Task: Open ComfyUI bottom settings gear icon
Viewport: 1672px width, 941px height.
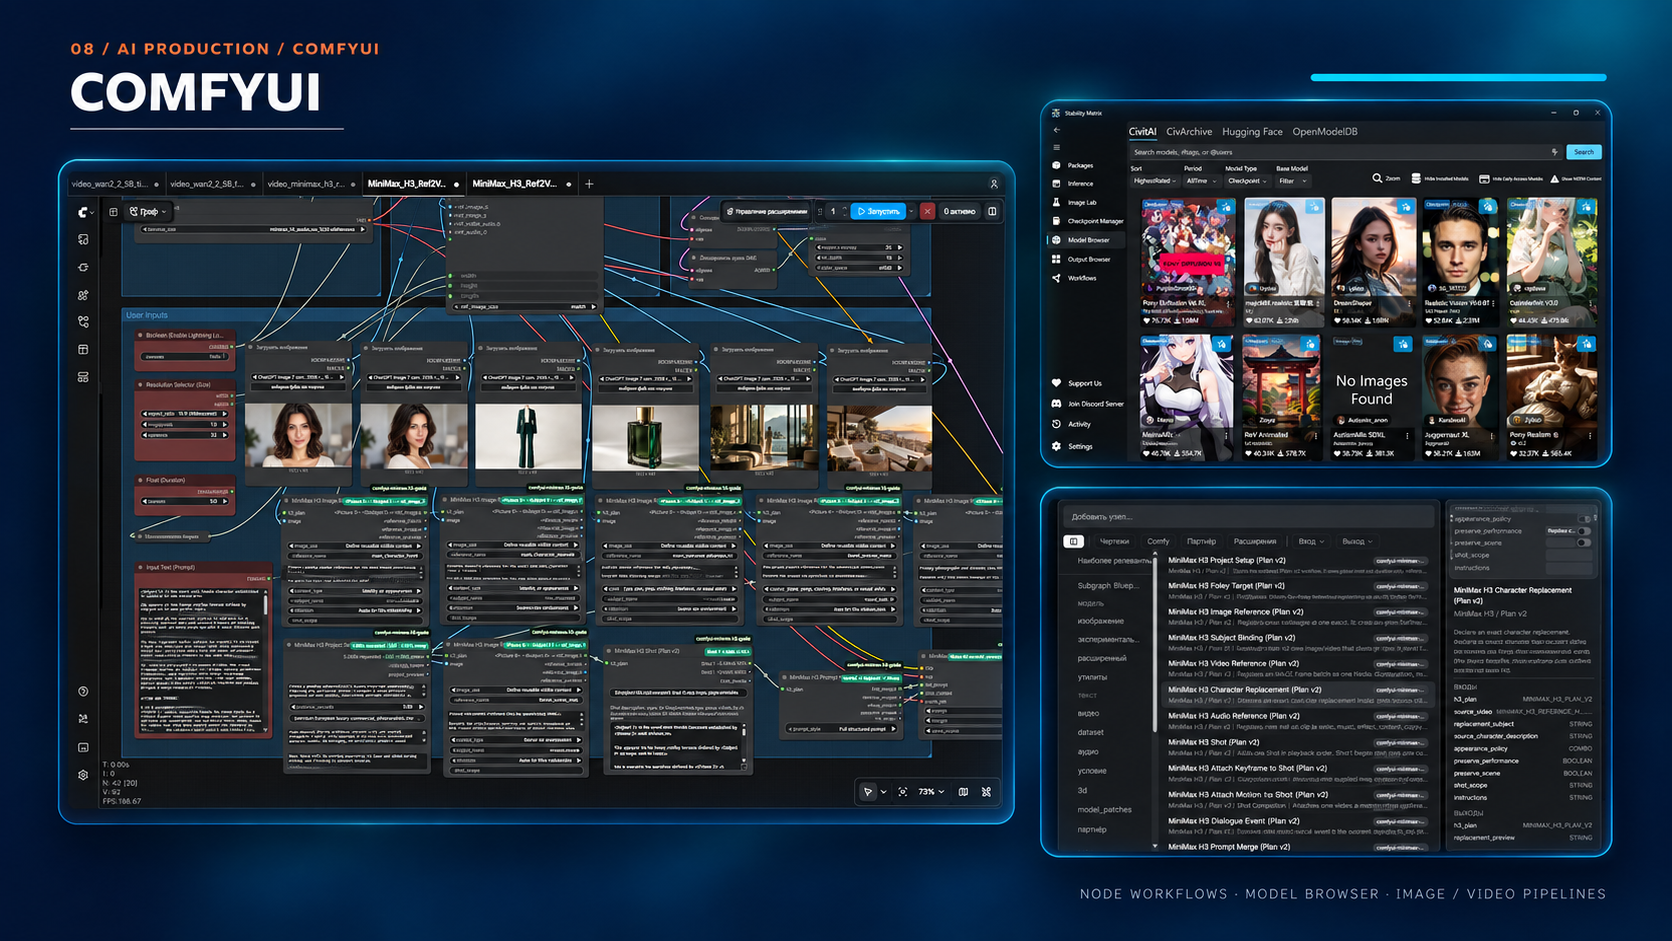Action: coord(83,775)
